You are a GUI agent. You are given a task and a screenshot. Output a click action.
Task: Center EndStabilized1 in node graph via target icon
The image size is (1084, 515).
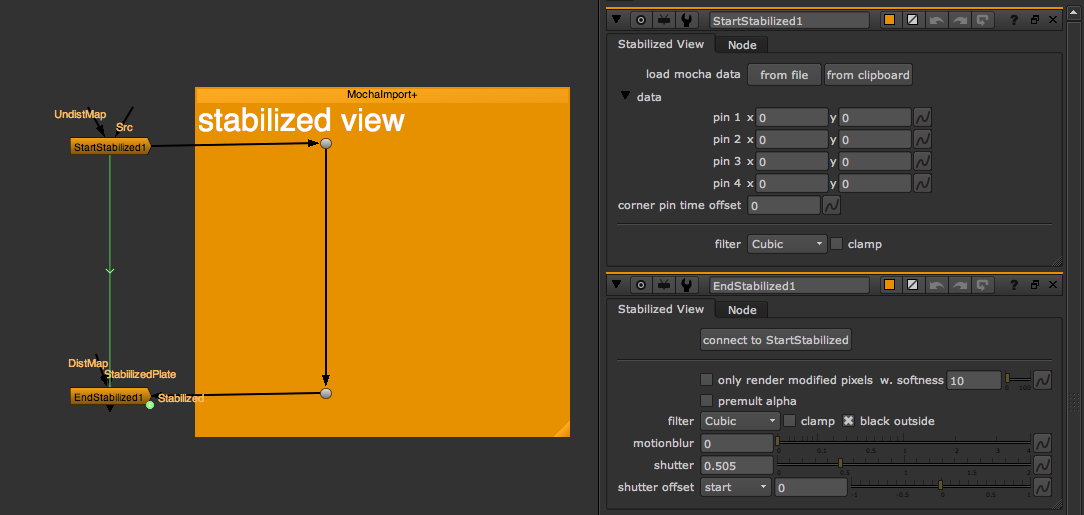tap(641, 285)
